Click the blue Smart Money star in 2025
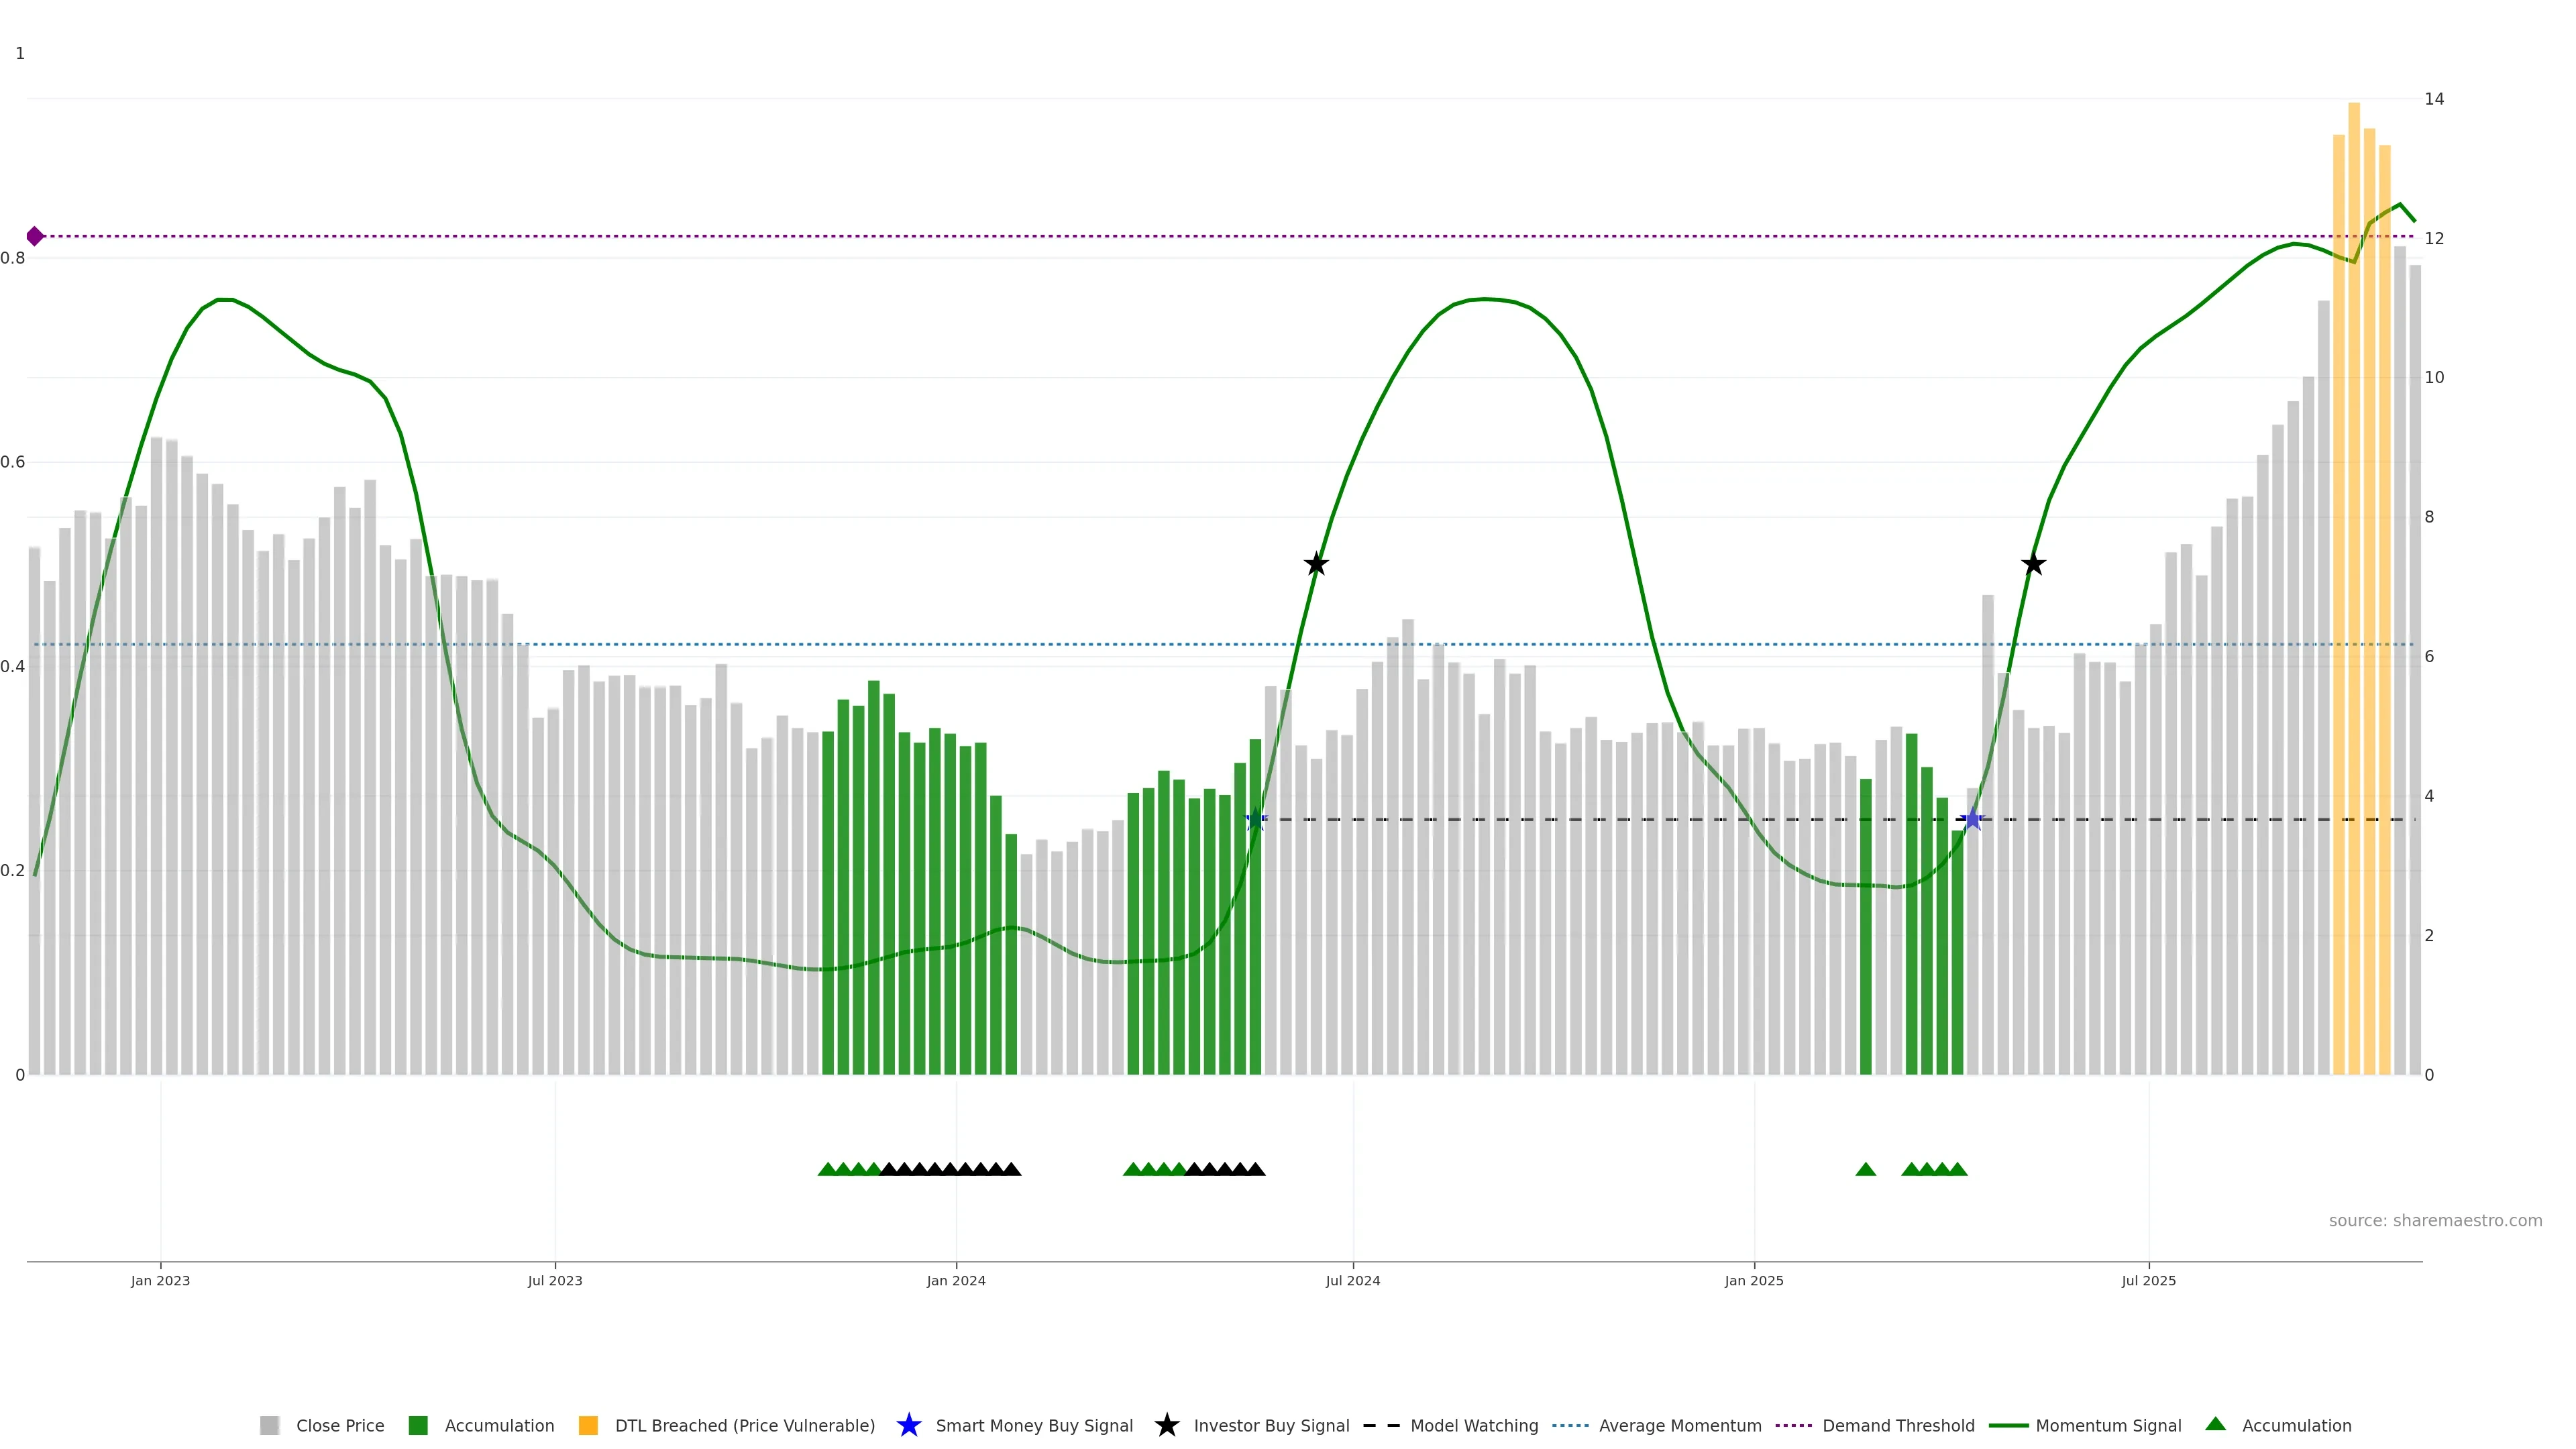Image resolution: width=2576 pixels, height=1449 pixels. [1972, 819]
